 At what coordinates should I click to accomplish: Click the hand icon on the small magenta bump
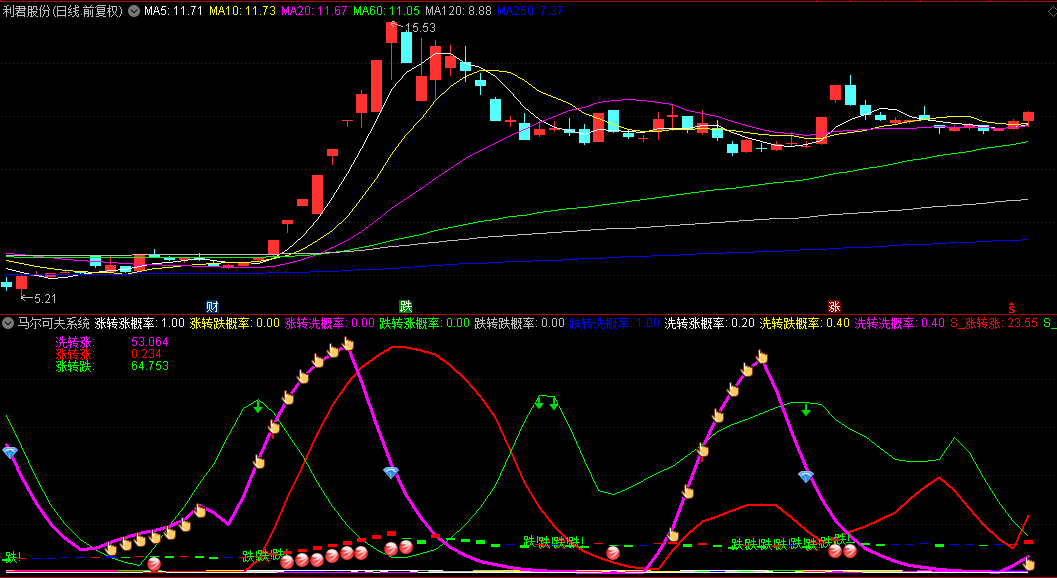(x=200, y=511)
